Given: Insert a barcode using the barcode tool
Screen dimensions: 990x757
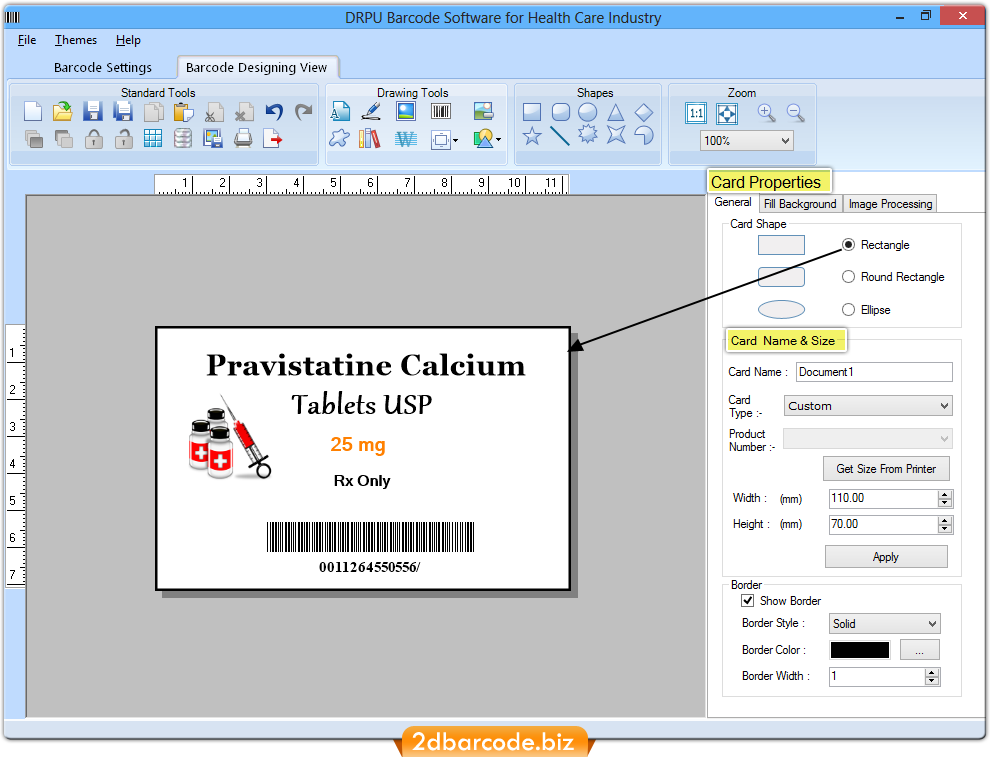Looking at the screenshot, I should [x=441, y=112].
